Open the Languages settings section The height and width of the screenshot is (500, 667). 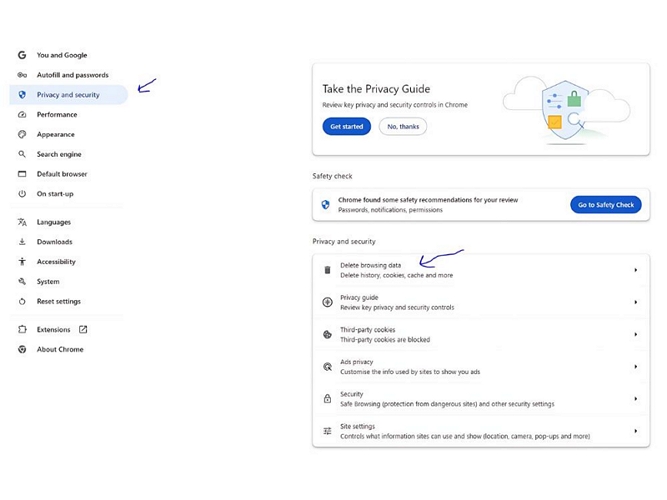pyautogui.click(x=54, y=222)
